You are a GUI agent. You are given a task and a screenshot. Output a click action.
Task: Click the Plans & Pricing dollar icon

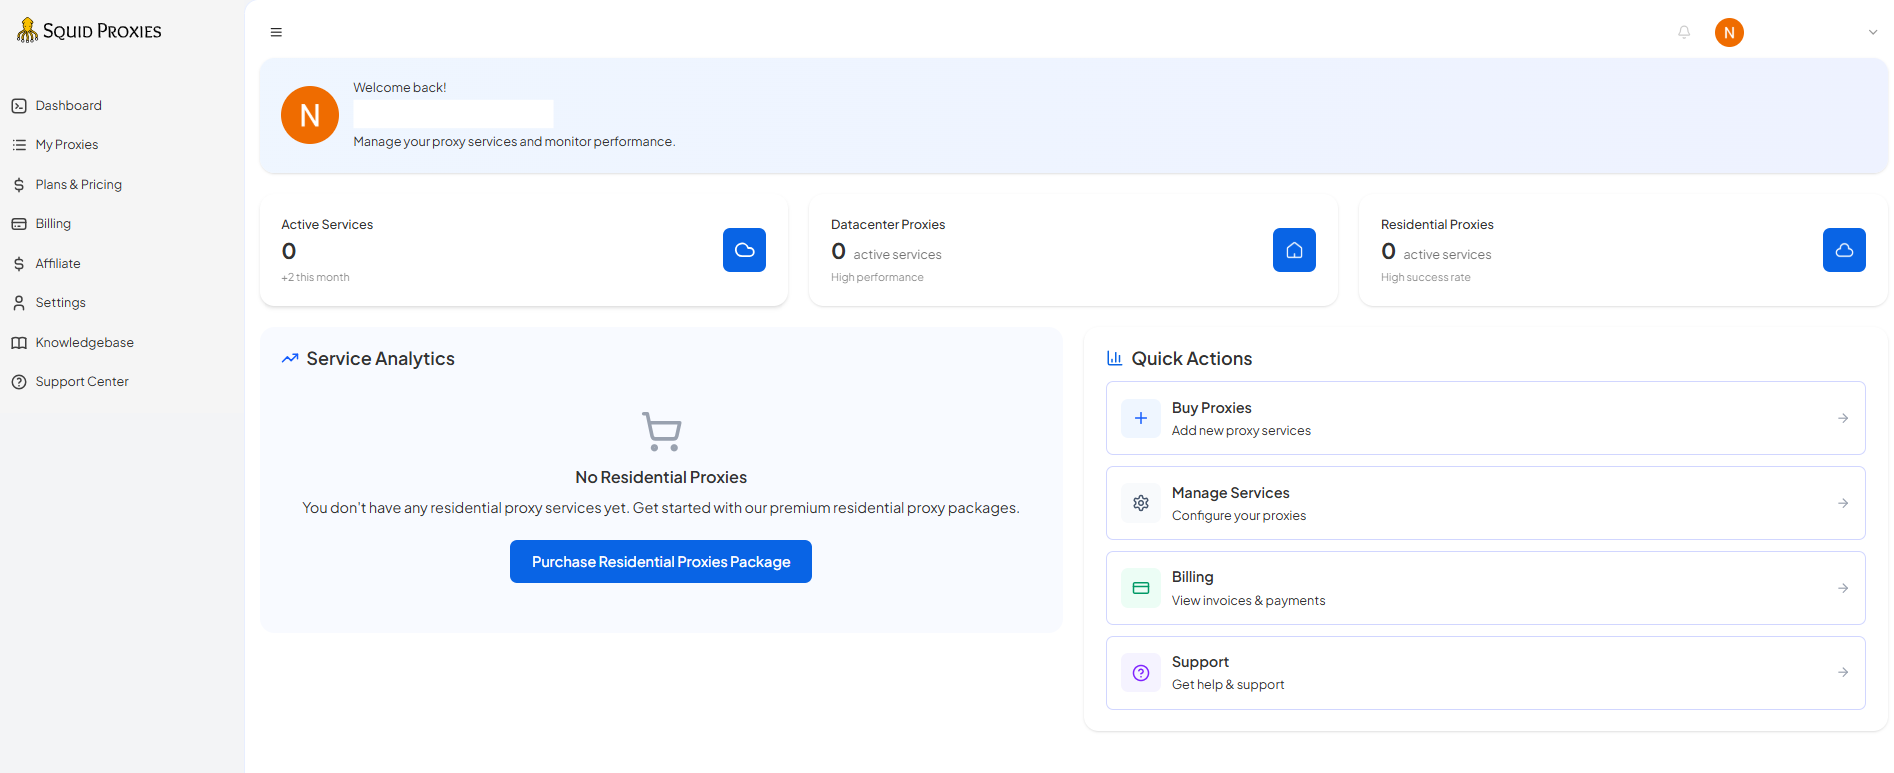19,185
